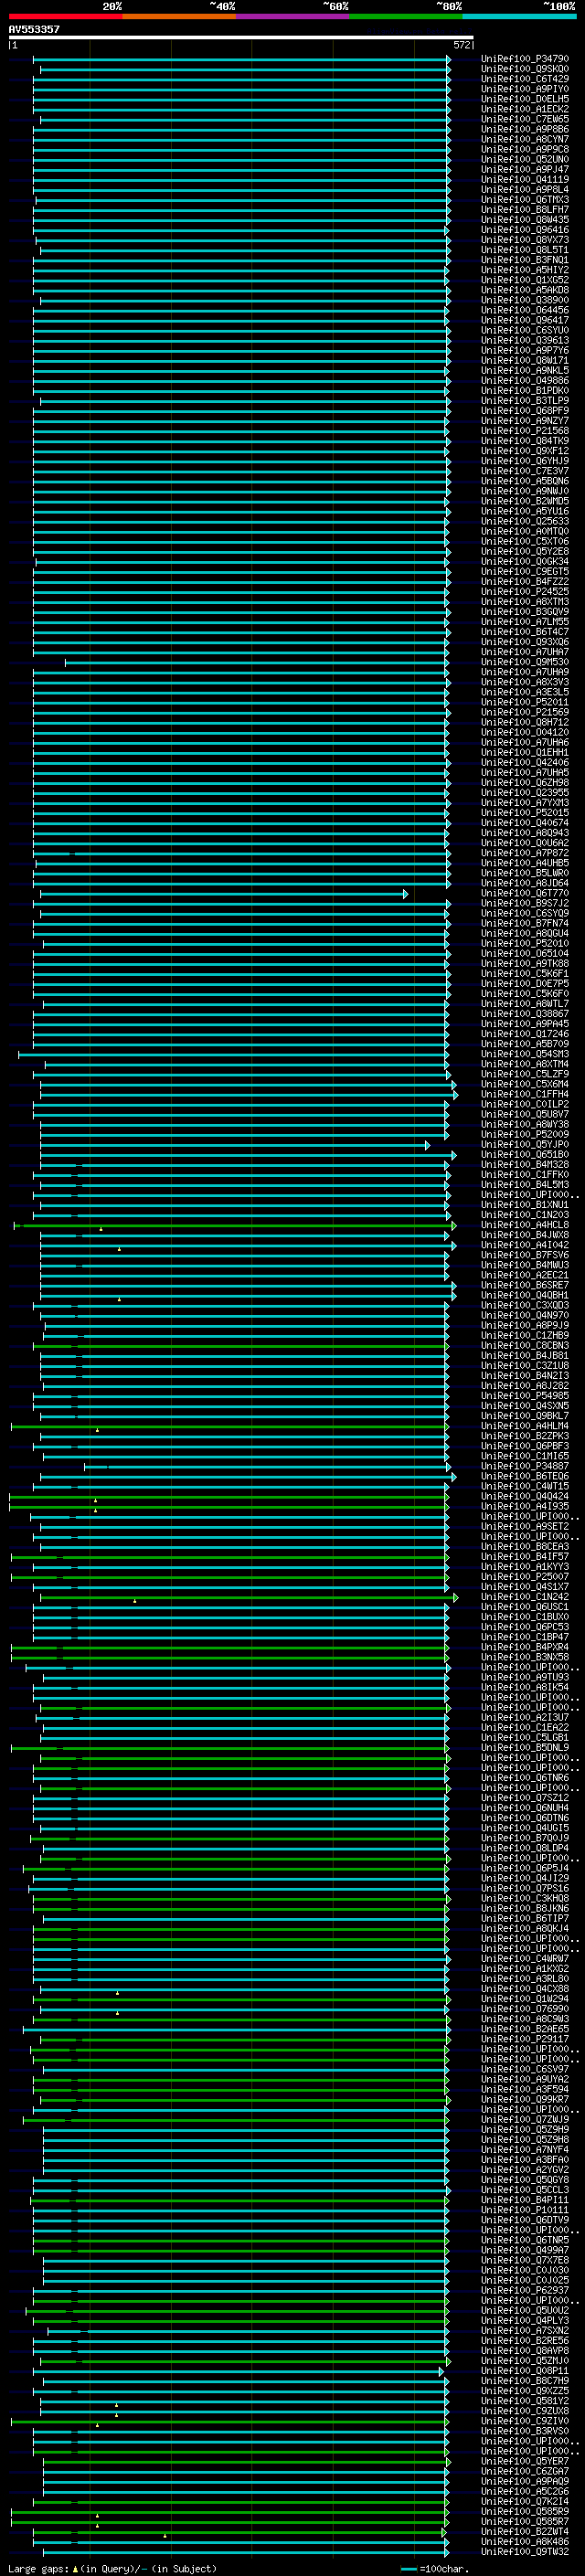Select label UniRef100_A5HIY2

(x=525, y=270)
